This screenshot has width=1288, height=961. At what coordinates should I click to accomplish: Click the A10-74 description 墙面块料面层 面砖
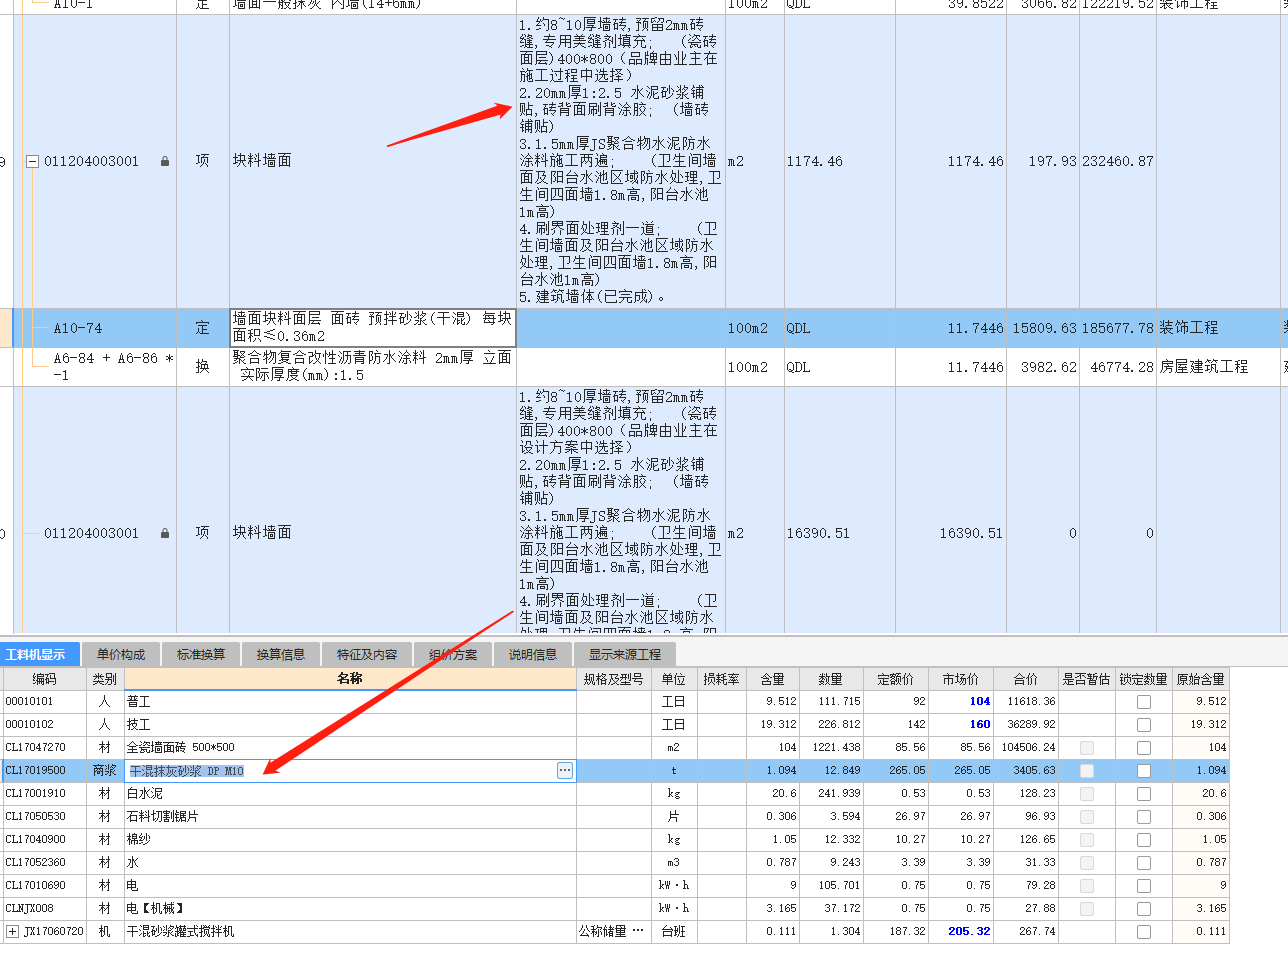pos(373,328)
